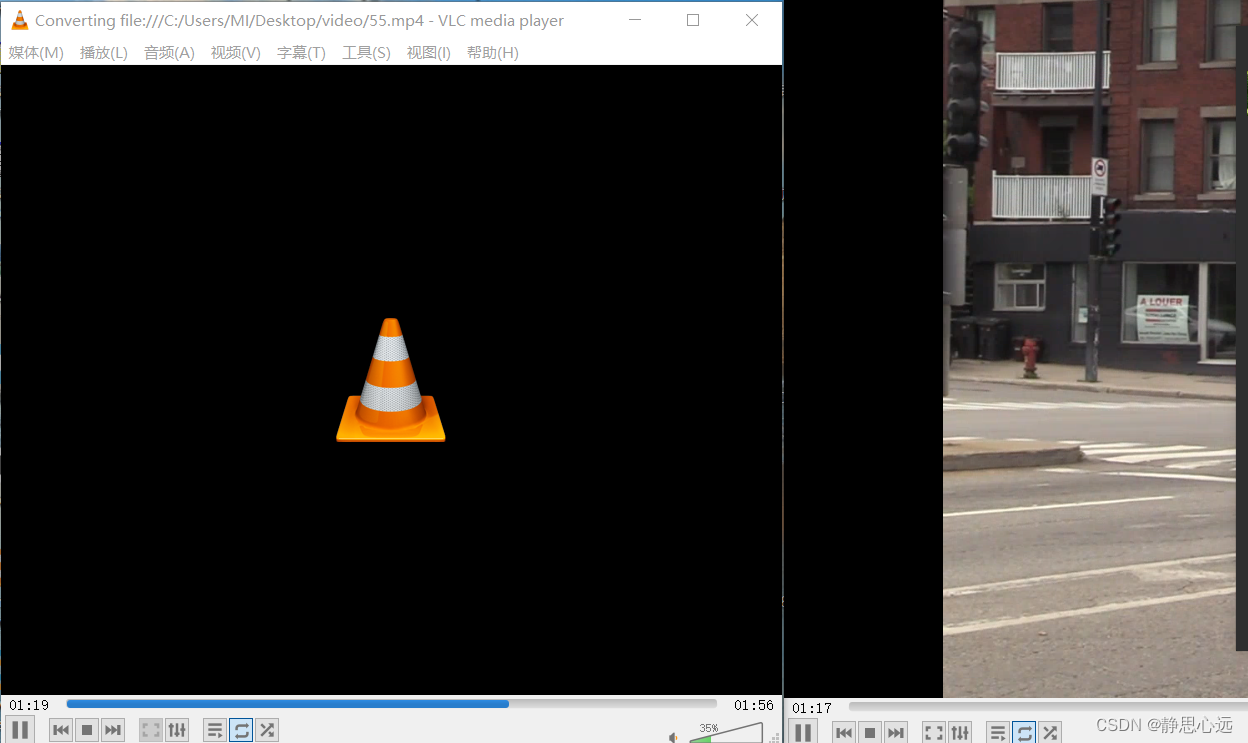Click the elapsed time 01:17

coord(812,708)
